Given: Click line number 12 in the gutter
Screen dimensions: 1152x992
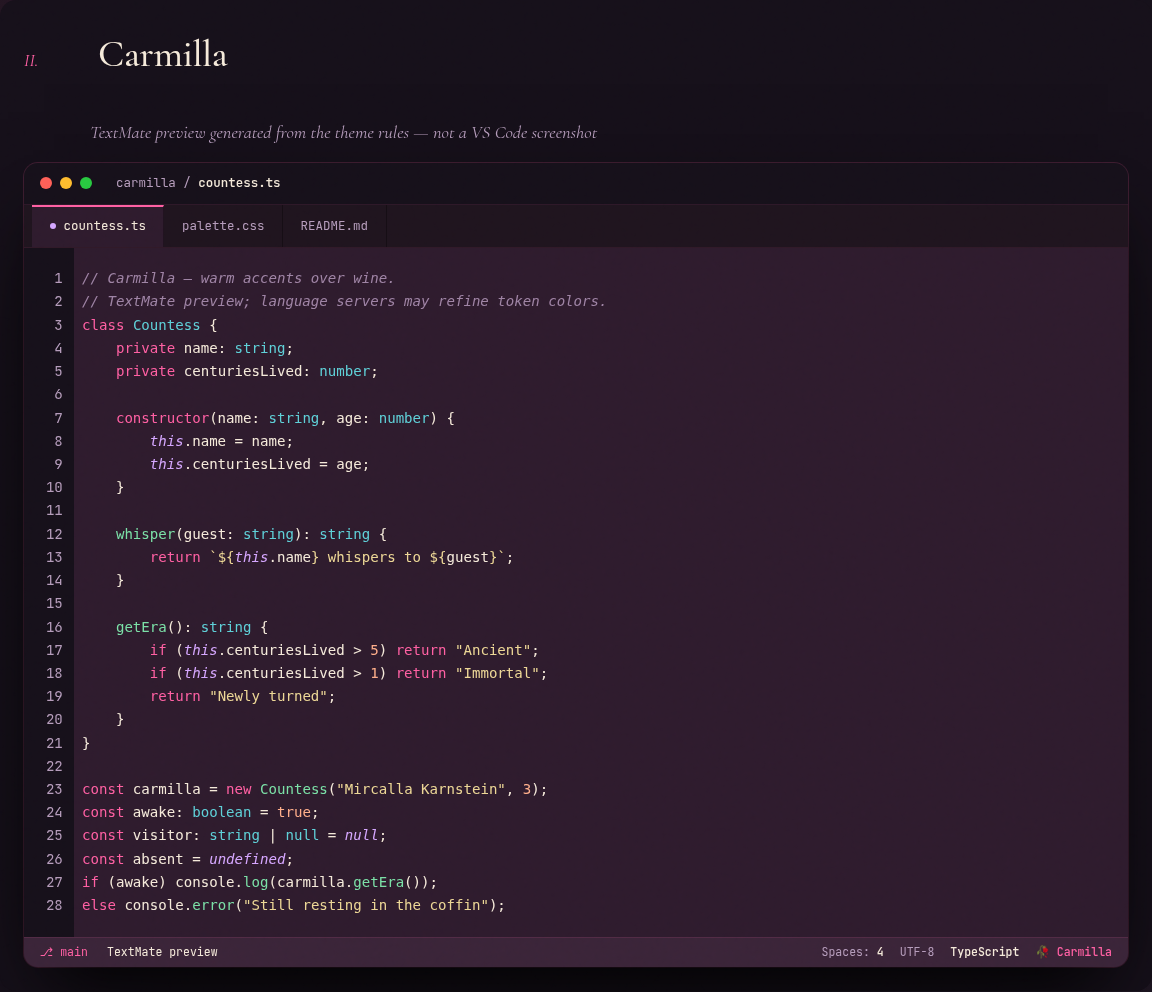Looking at the screenshot, I should tap(54, 534).
